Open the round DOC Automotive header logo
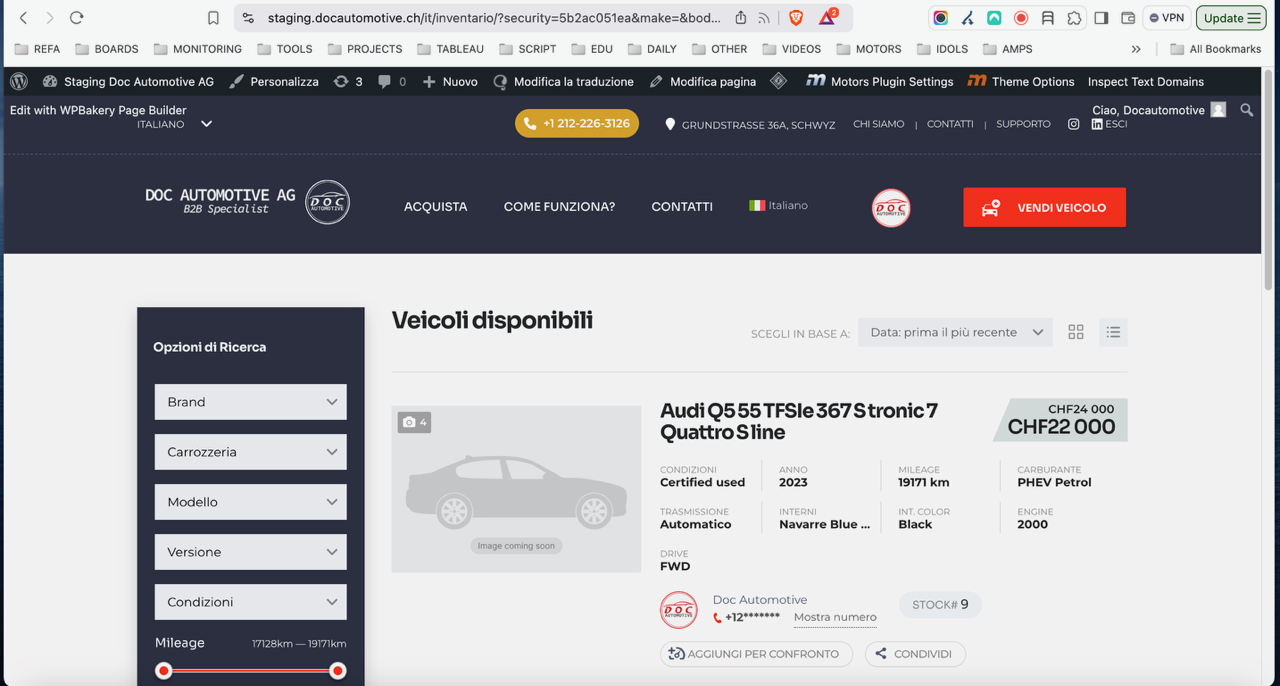 point(327,202)
